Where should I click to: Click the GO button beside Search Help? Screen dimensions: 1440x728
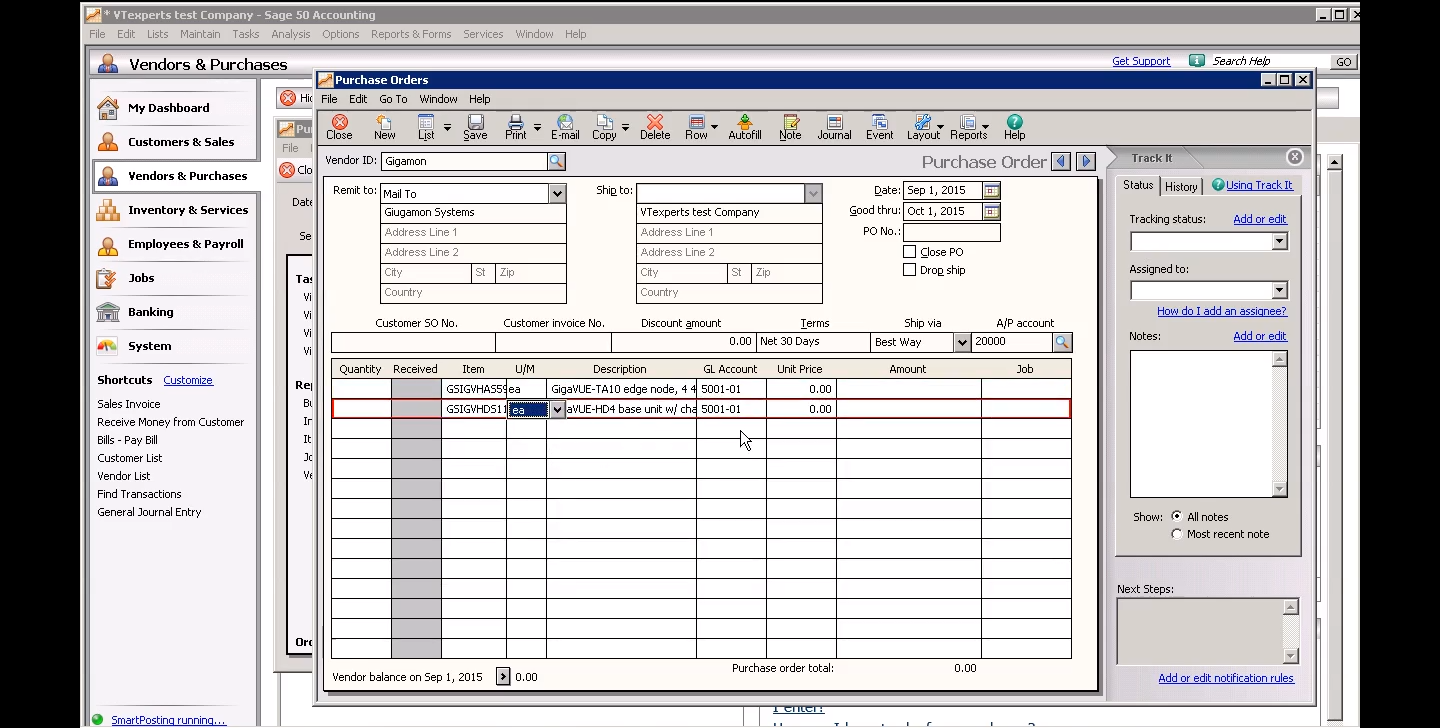(x=1344, y=62)
